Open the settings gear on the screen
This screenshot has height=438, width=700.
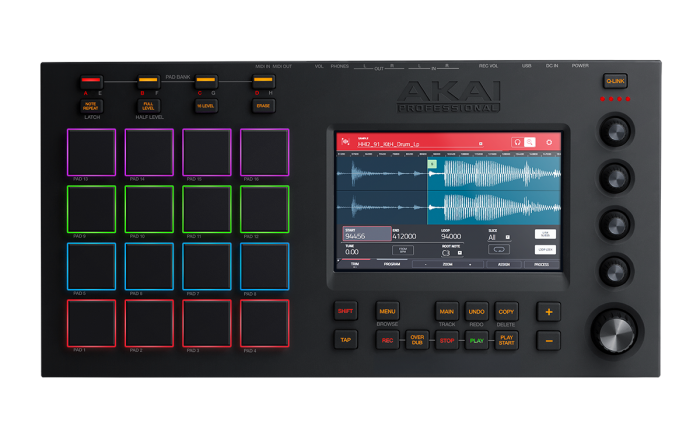549,142
